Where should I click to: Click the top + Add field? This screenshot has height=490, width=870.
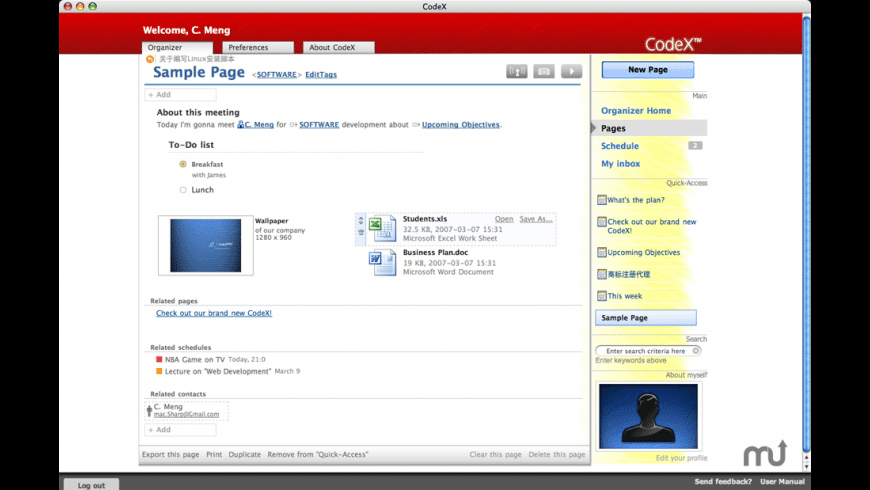click(180, 95)
